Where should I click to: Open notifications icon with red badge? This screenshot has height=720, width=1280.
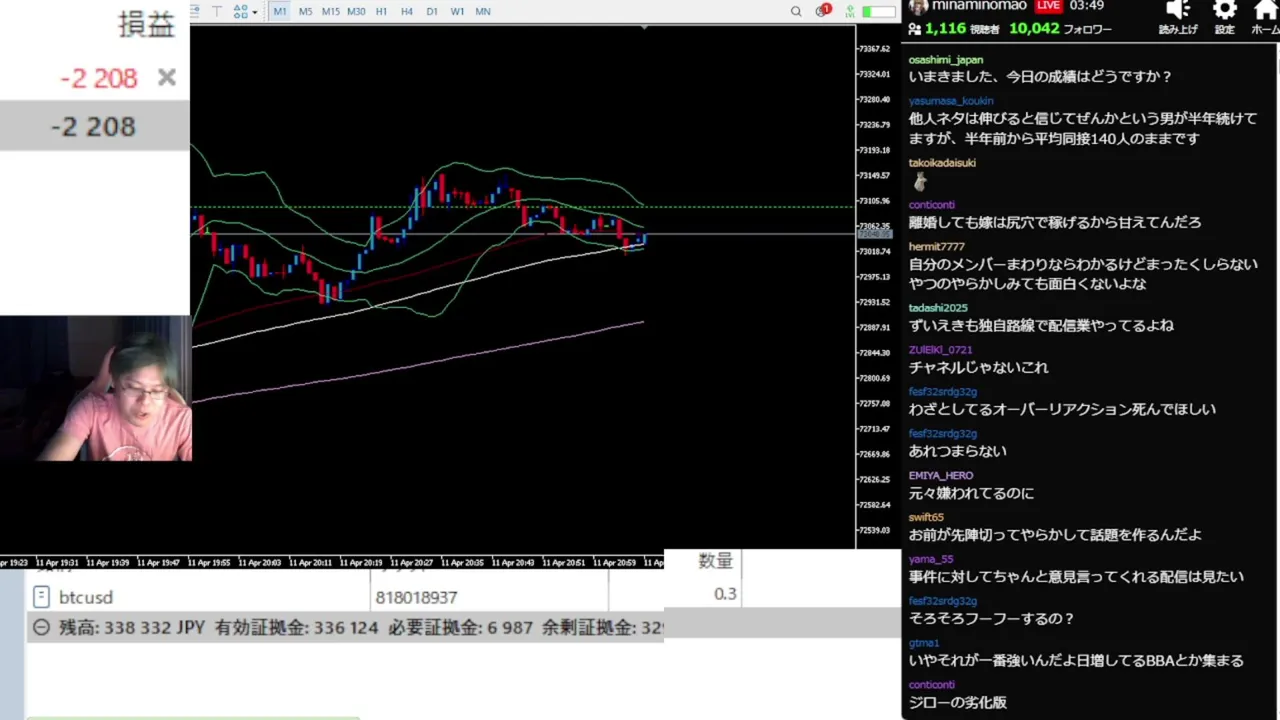click(823, 11)
